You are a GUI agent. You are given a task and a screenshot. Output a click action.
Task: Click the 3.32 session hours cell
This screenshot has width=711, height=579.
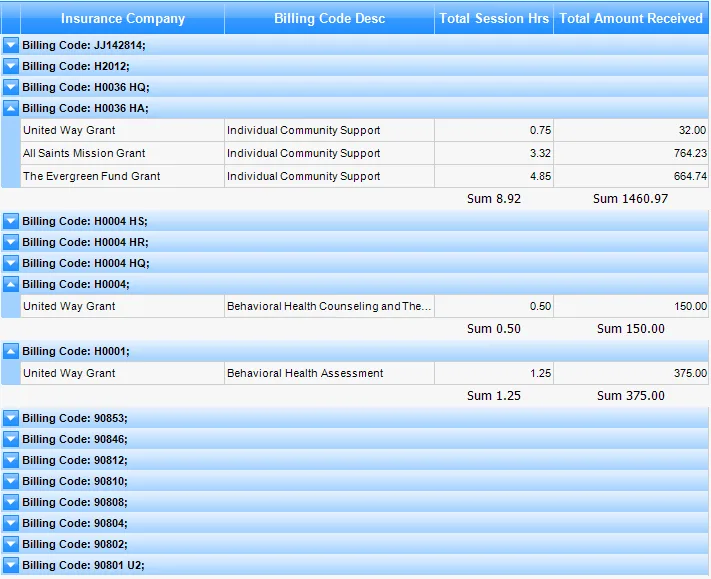[x=494, y=153]
